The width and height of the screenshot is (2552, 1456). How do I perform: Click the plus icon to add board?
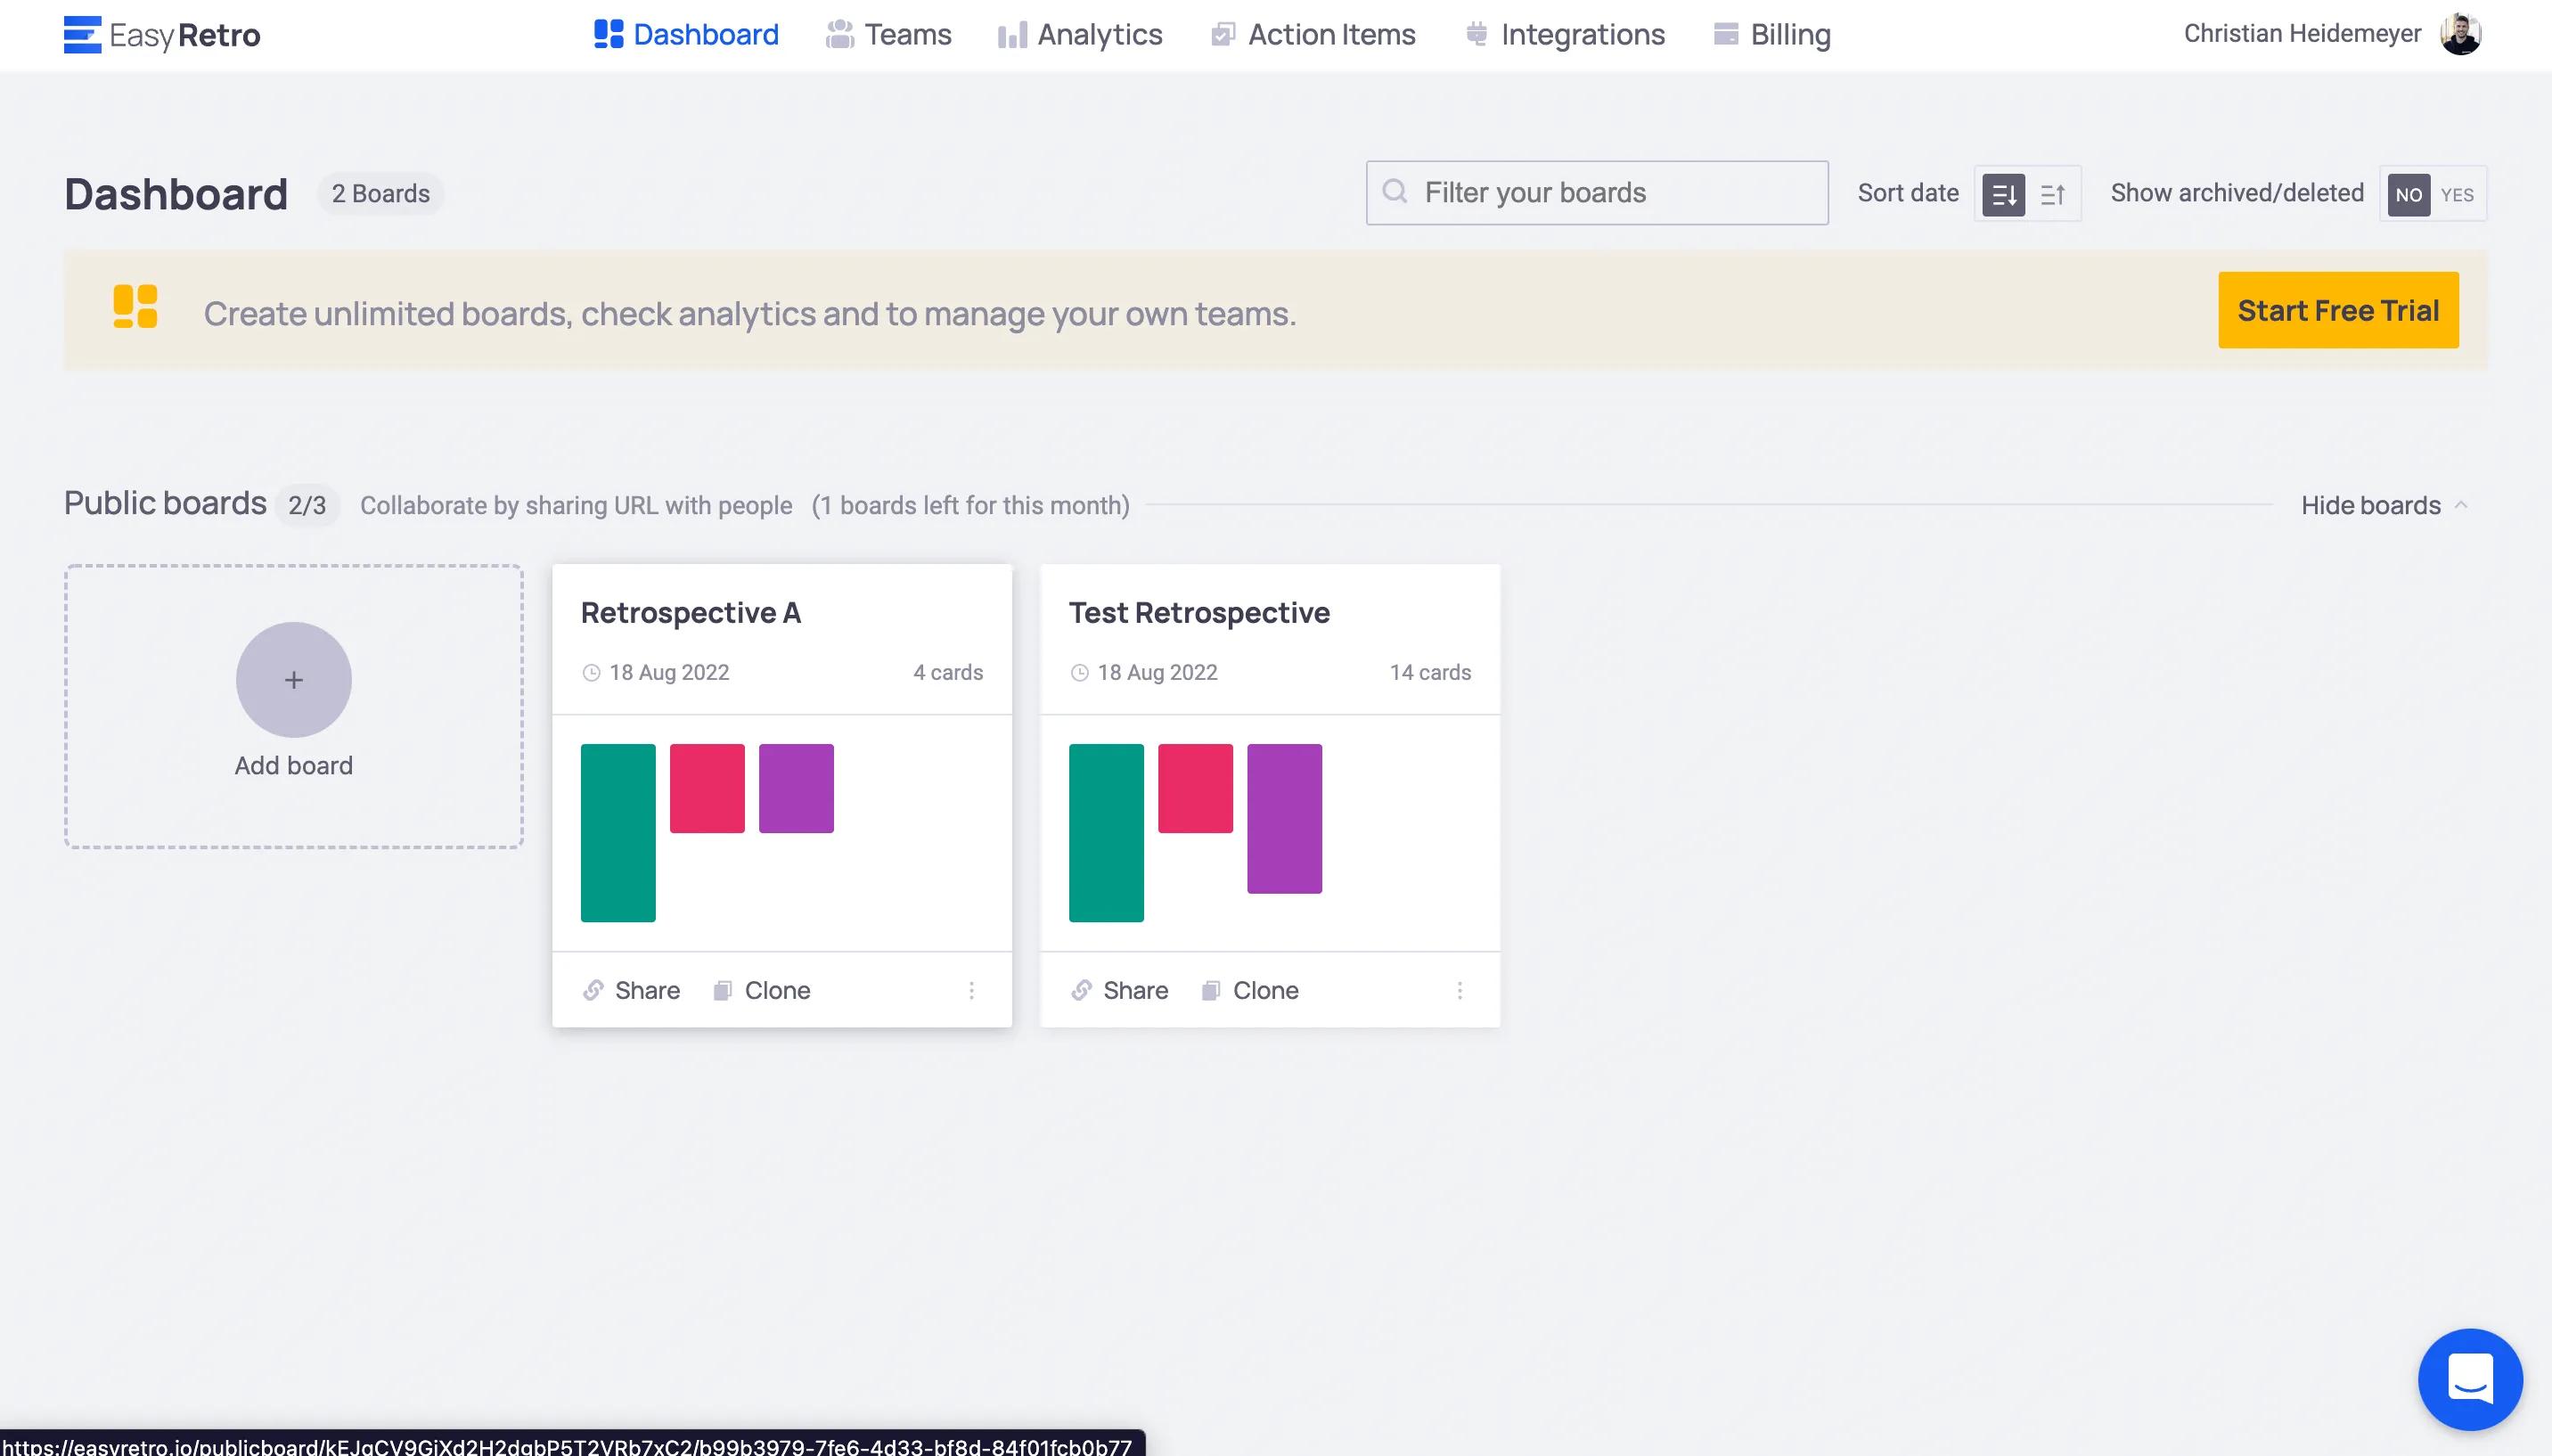(x=293, y=680)
